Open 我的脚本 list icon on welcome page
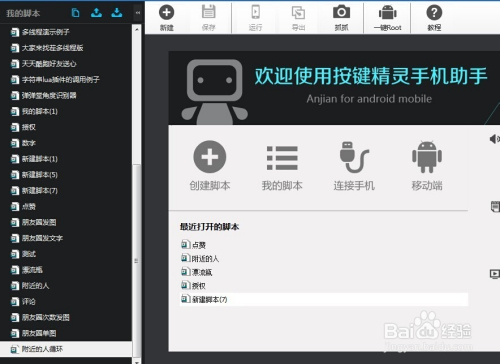 coord(282,158)
